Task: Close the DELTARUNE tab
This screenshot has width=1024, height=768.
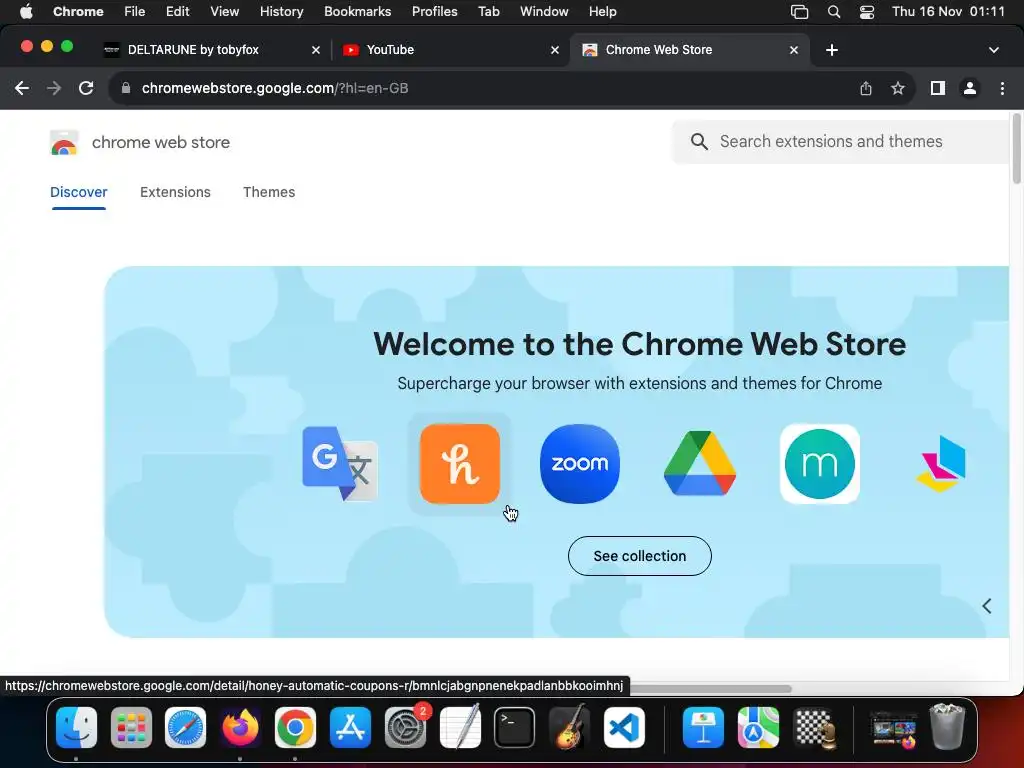Action: (315, 50)
